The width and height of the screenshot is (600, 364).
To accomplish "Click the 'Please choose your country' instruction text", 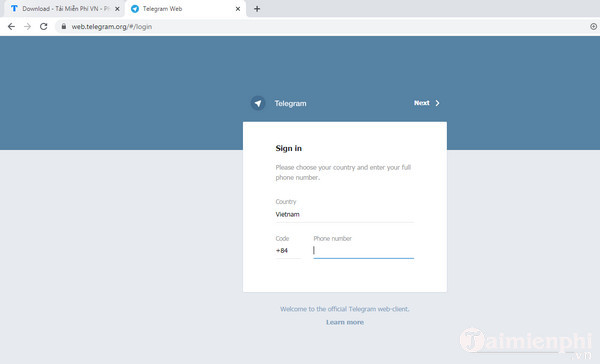I will (x=343, y=172).
